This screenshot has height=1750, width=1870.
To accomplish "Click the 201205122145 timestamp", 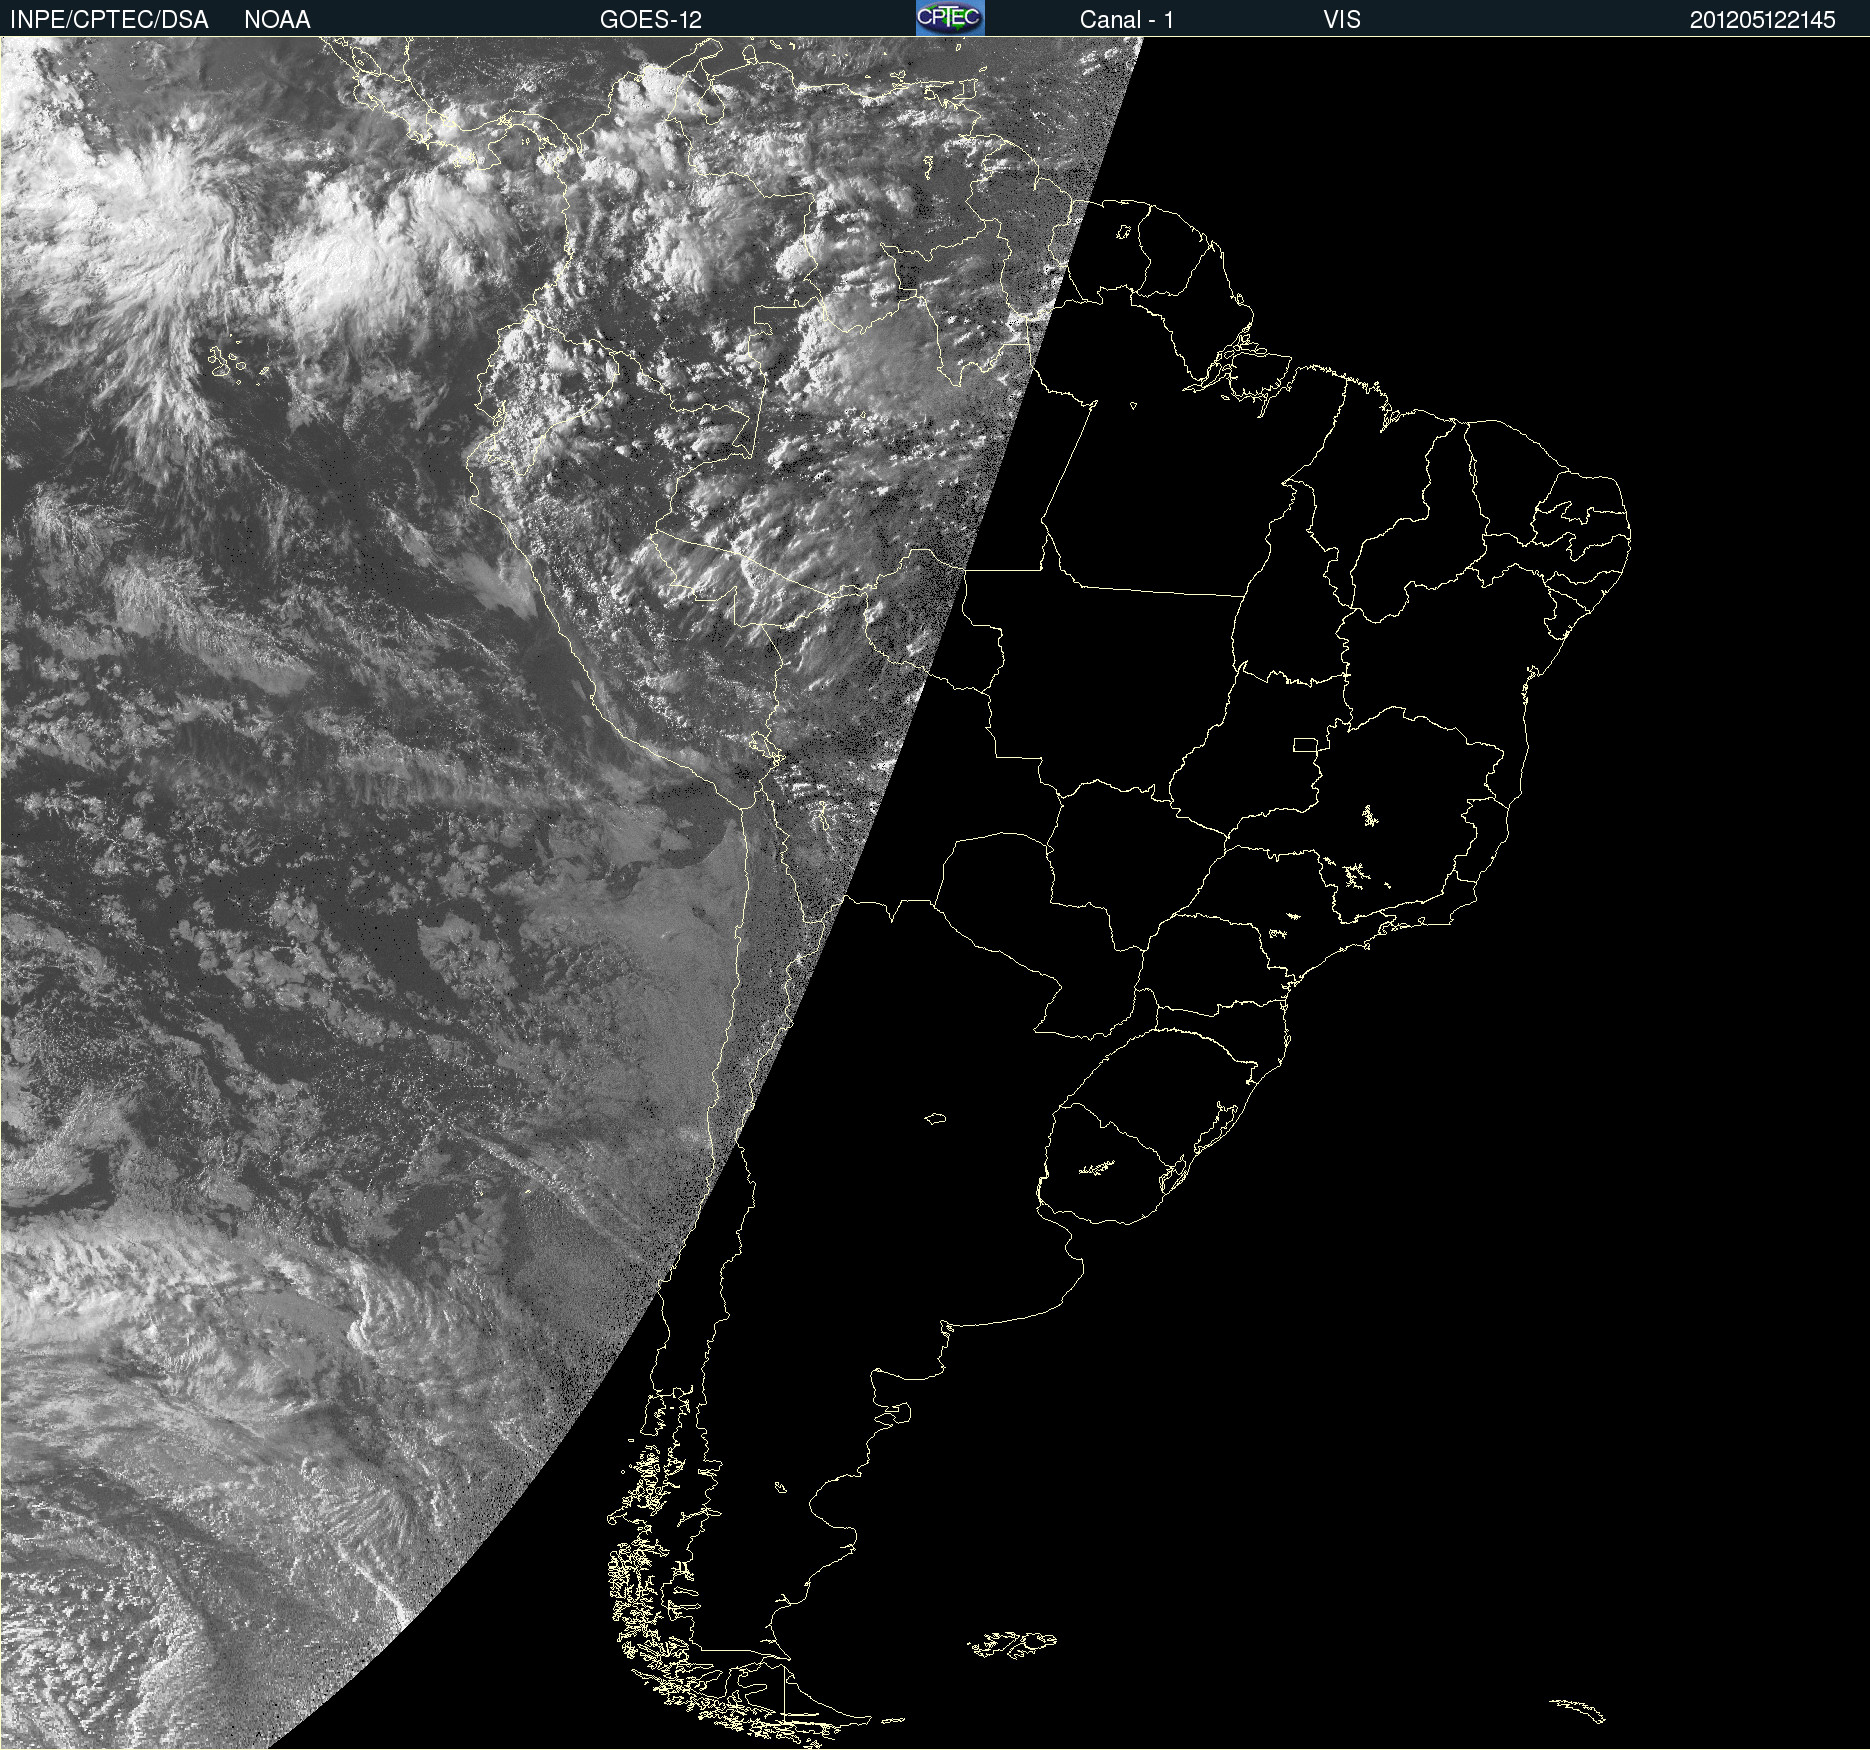I will [1762, 20].
